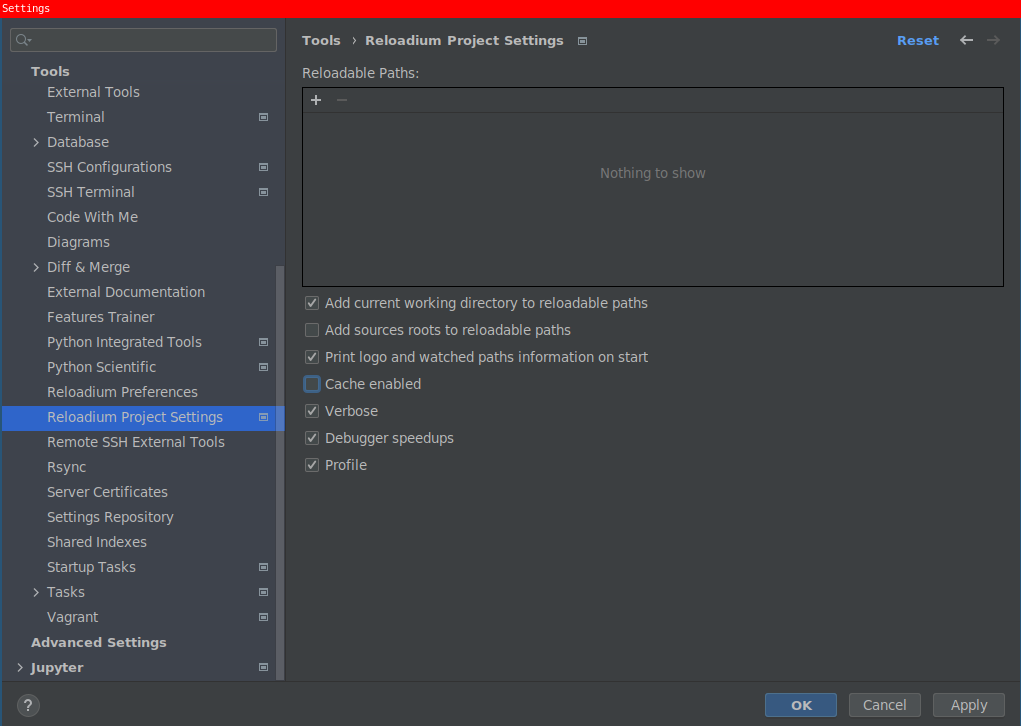
Task: Uncheck the Profile checkbox
Action: (312, 466)
